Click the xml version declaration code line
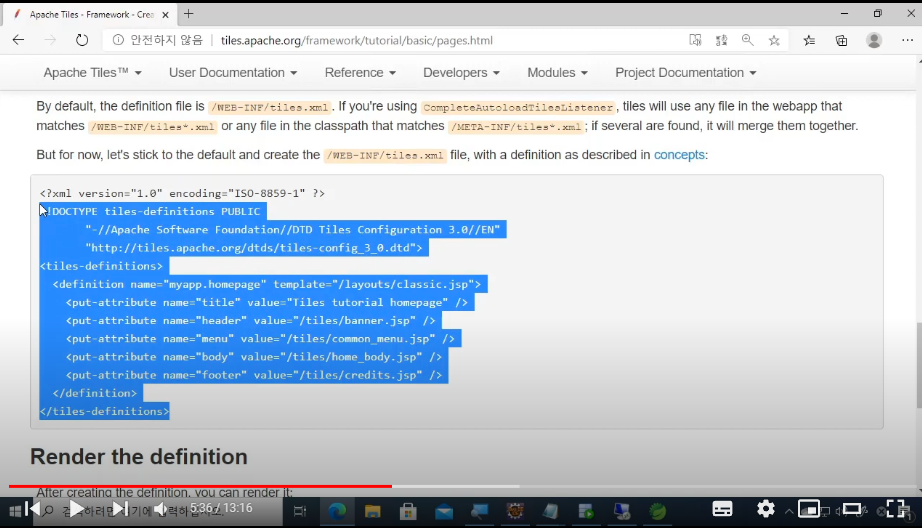The width and height of the screenshot is (922, 528). [x=182, y=193]
